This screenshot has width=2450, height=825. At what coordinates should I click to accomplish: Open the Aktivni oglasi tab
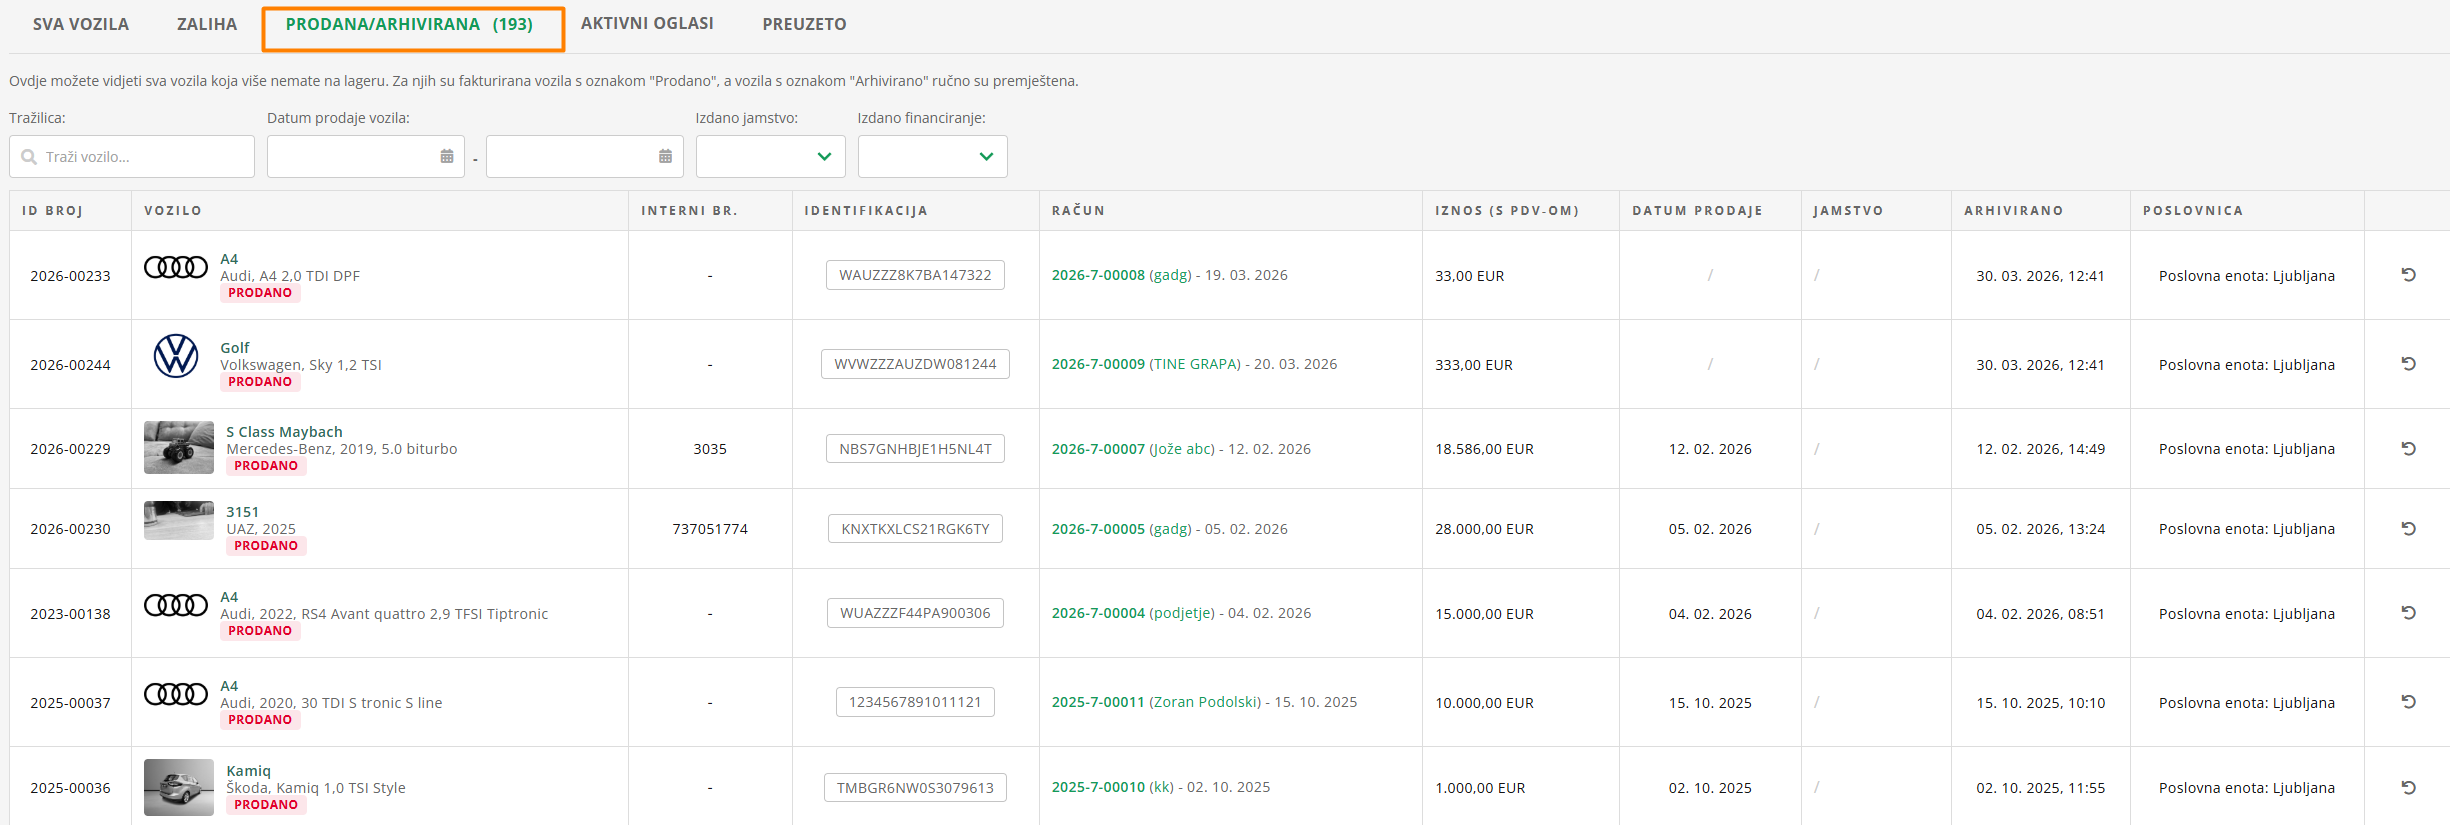647,24
